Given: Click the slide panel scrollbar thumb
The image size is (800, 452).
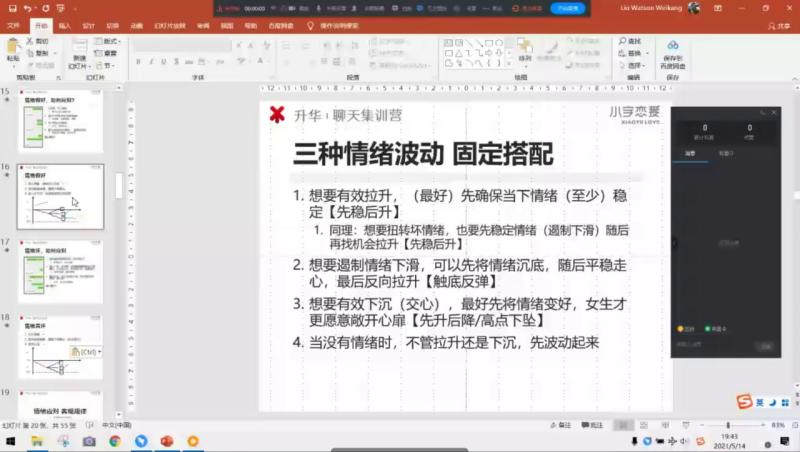Looking at the screenshot, I should [x=119, y=186].
